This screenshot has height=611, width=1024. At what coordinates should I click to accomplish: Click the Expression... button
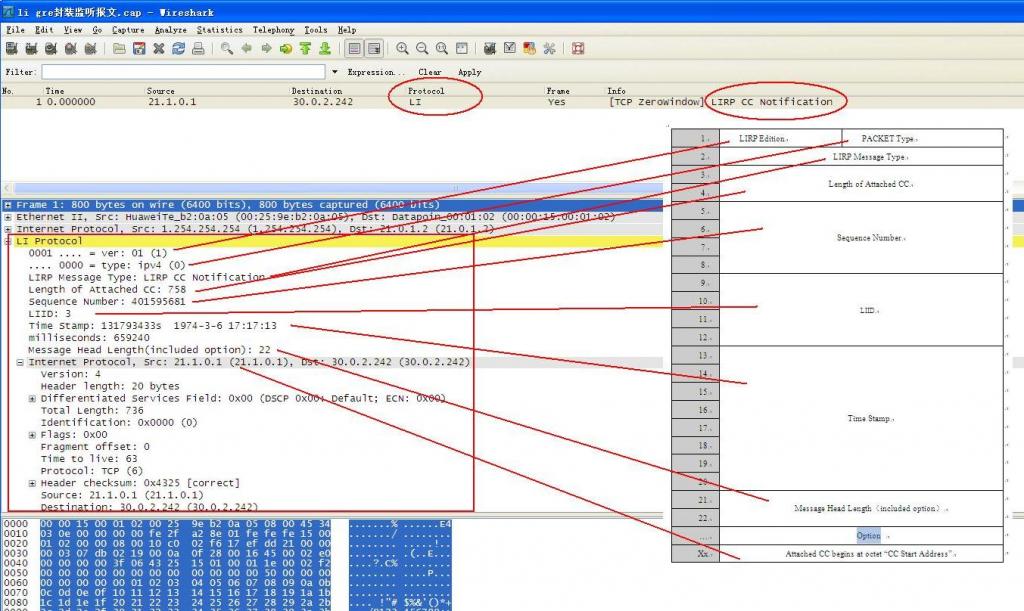point(376,72)
